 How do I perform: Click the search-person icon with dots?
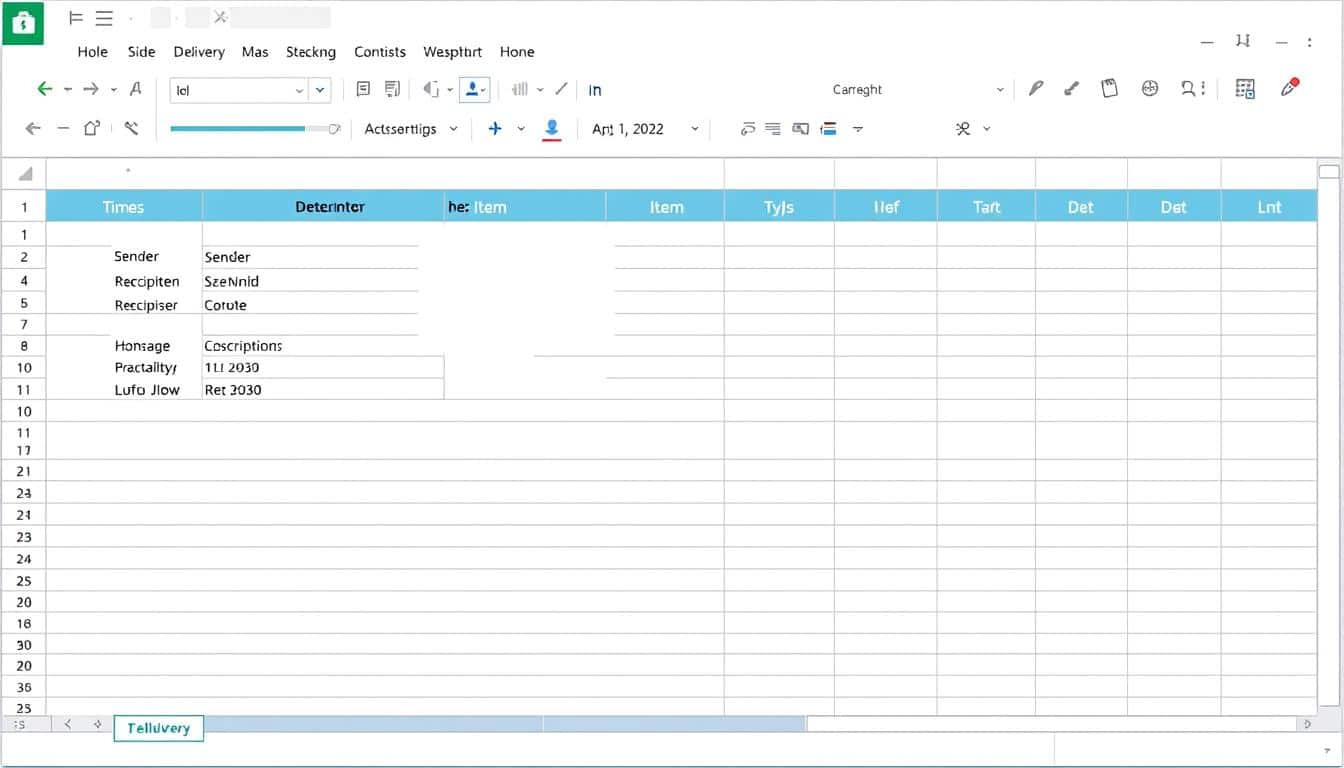[x=1193, y=88]
